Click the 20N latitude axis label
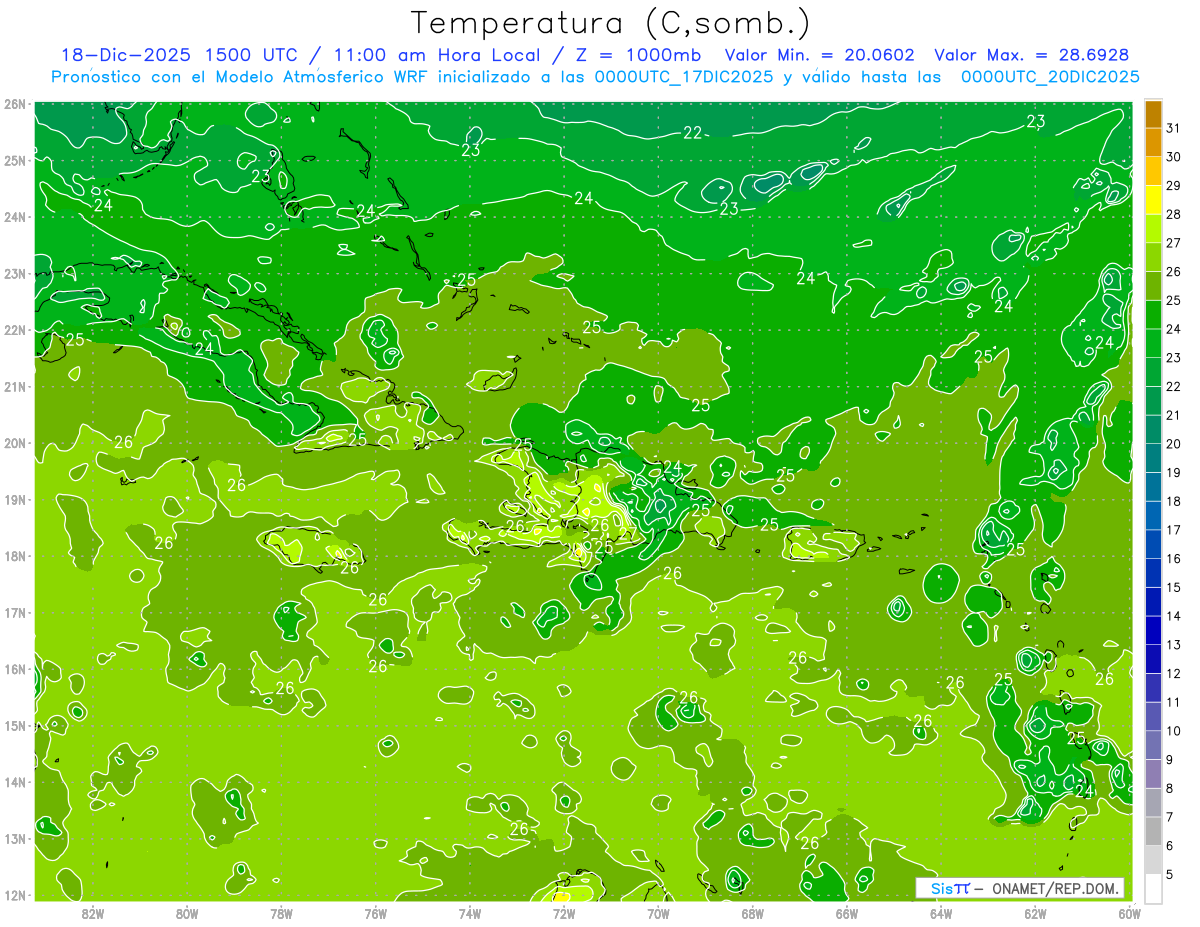Viewport: 1200px width, 927px height. [x=15, y=443]
